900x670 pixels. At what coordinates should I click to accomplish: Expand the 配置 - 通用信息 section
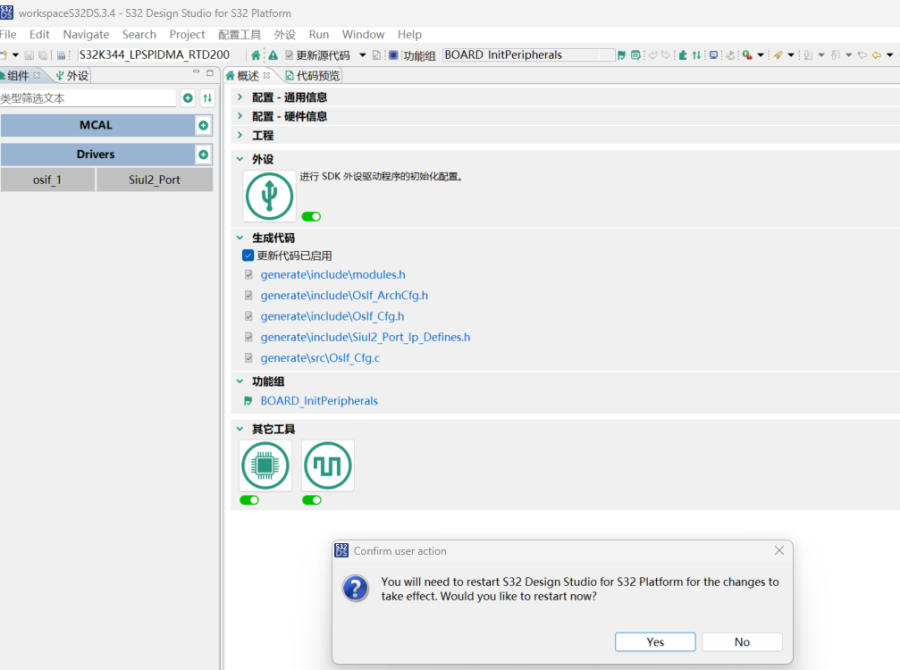point(240,97)
